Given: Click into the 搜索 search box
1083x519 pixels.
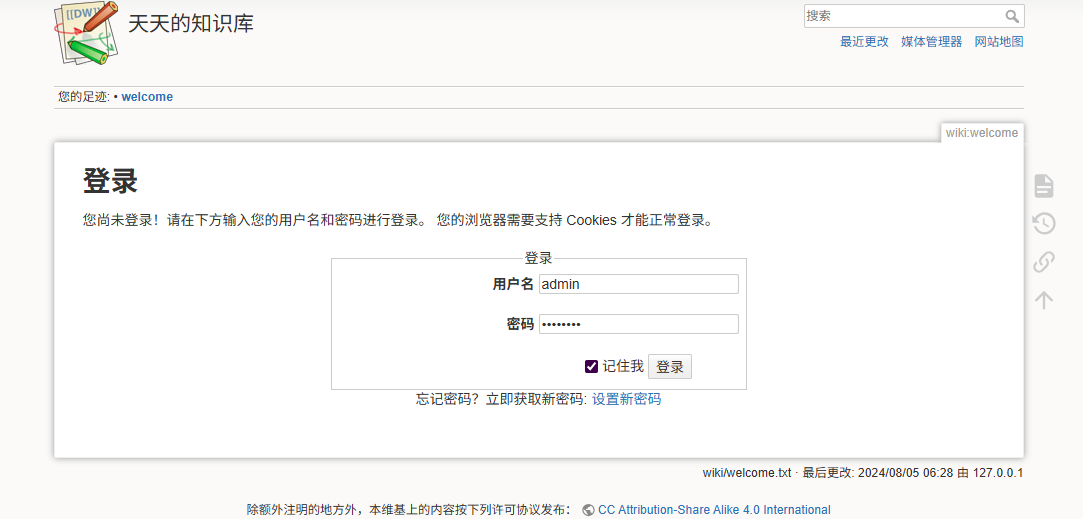Looking at the screenshot, I should click(903, 16).
